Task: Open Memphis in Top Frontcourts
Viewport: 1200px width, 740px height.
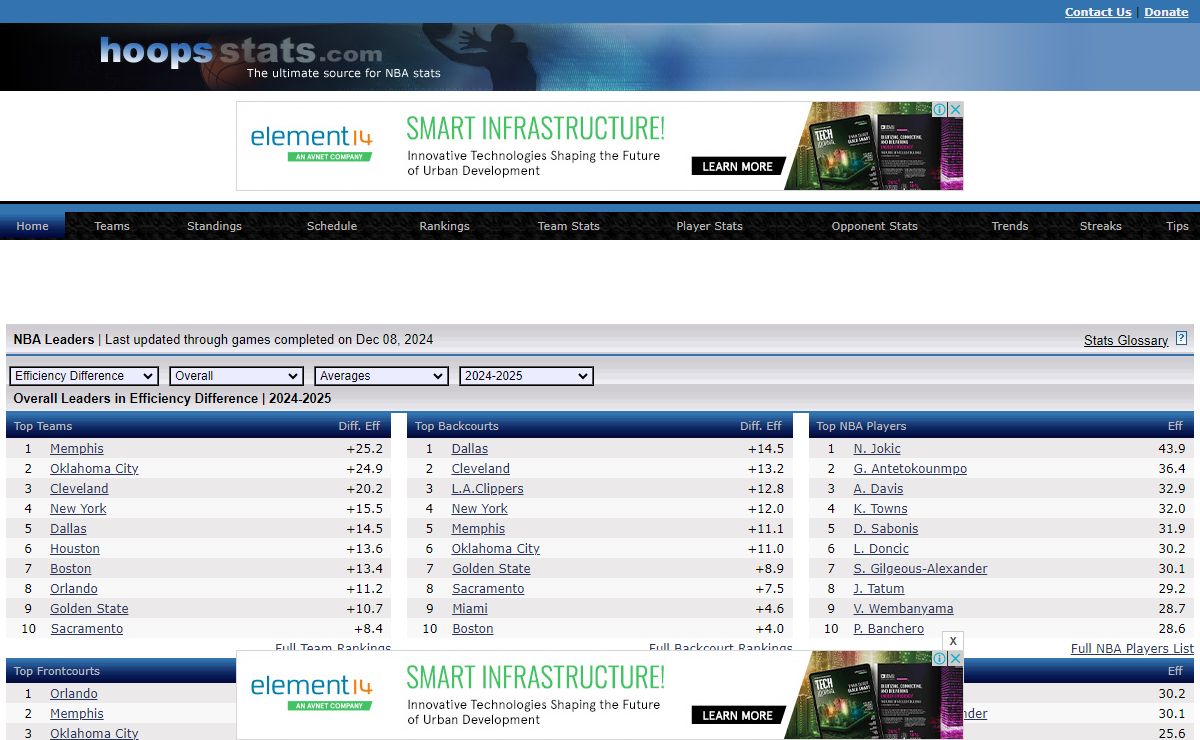Action: click(77, 713)
